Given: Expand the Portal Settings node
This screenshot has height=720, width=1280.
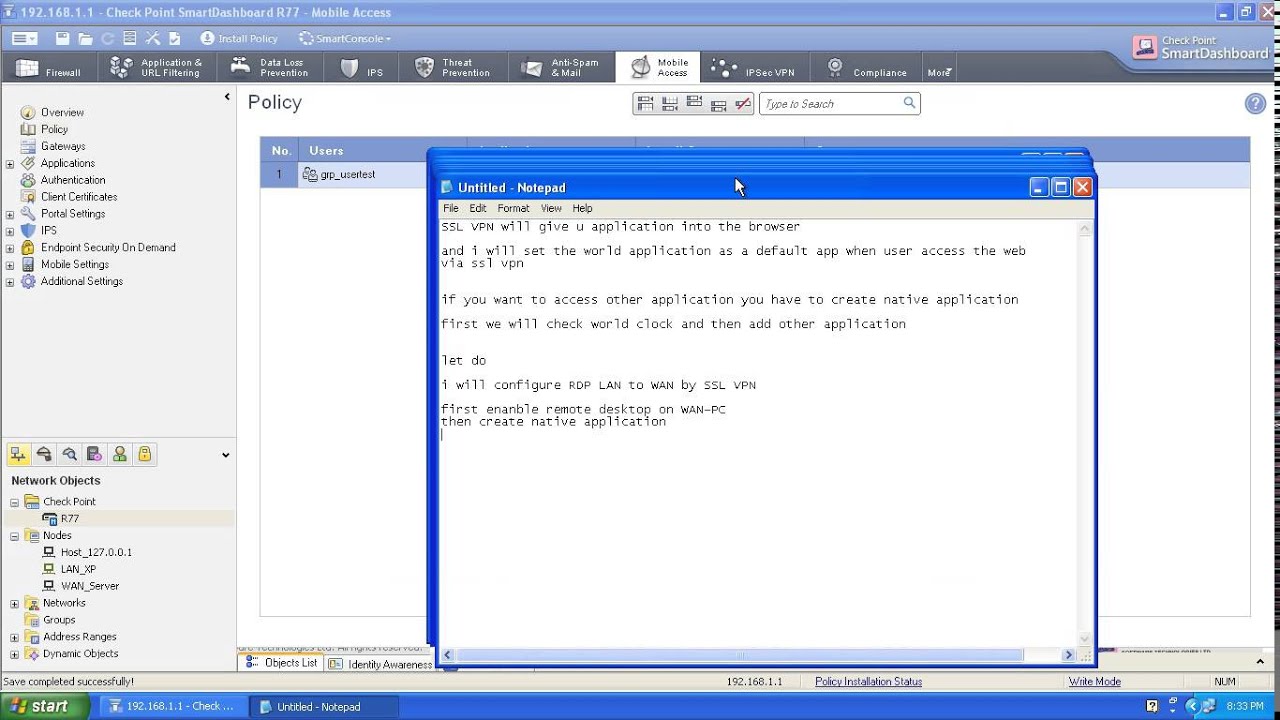Looking at the screenshot, I should point(10,214).
